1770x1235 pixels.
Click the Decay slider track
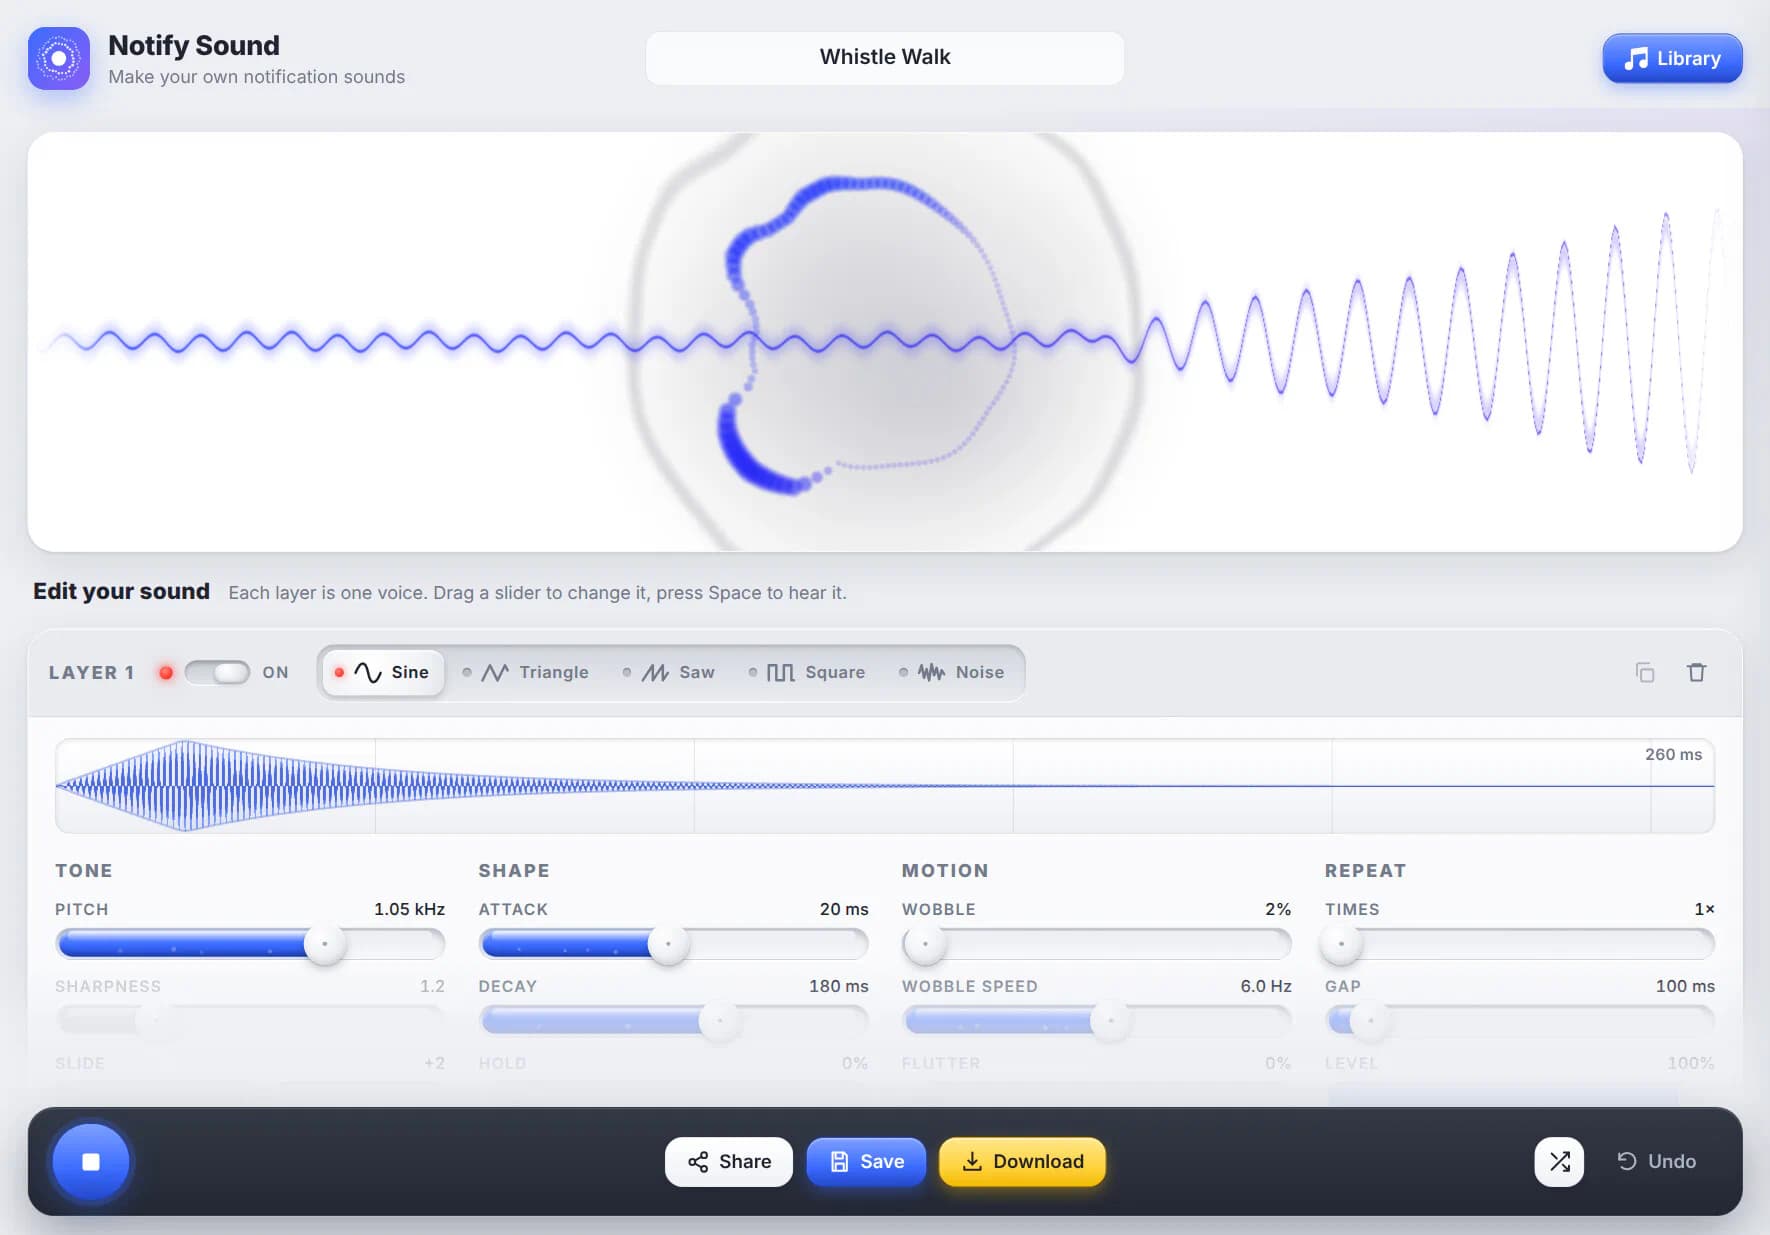673,1020
